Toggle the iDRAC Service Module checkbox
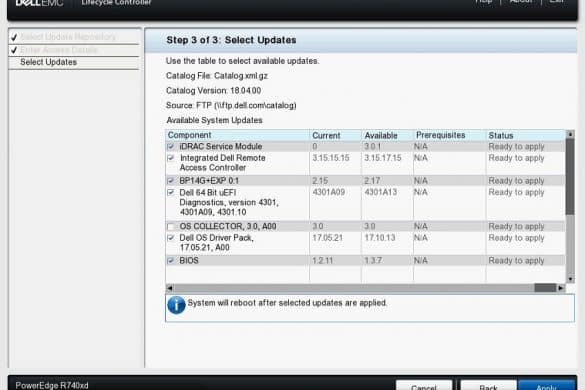This screenshot has height=390, width=585. [171, 146]
